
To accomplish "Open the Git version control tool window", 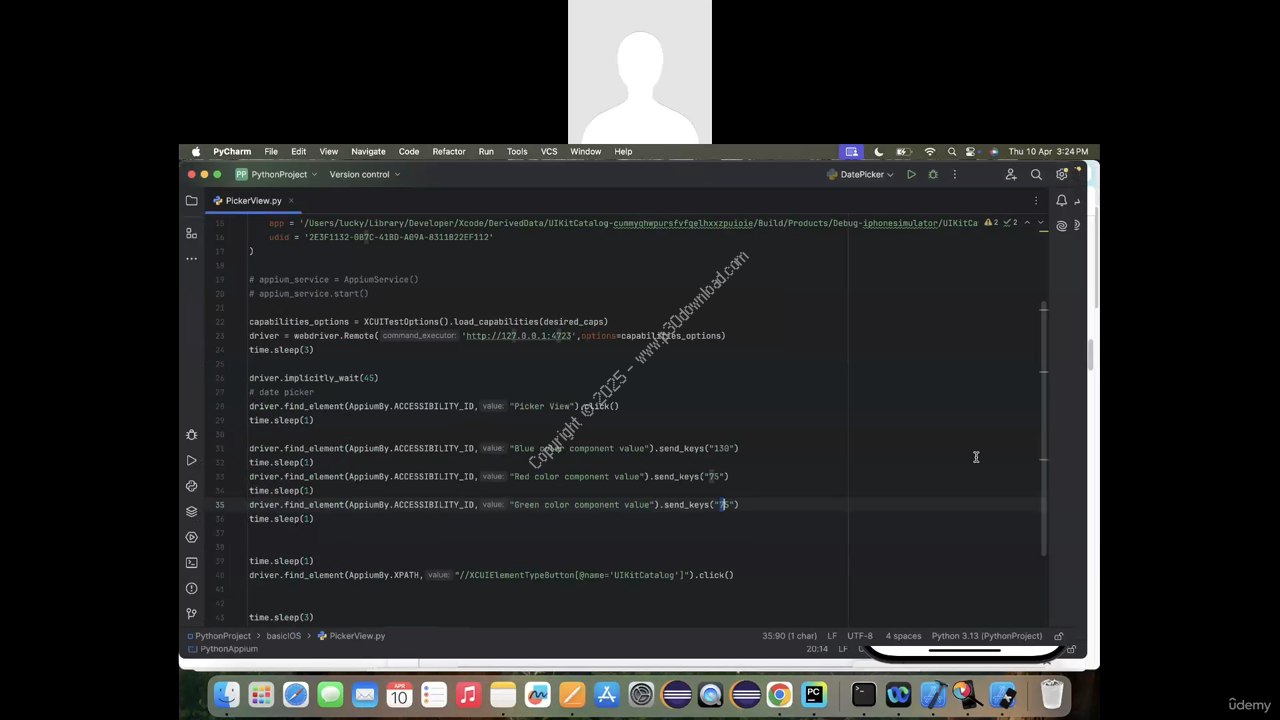I will (191, 614).
